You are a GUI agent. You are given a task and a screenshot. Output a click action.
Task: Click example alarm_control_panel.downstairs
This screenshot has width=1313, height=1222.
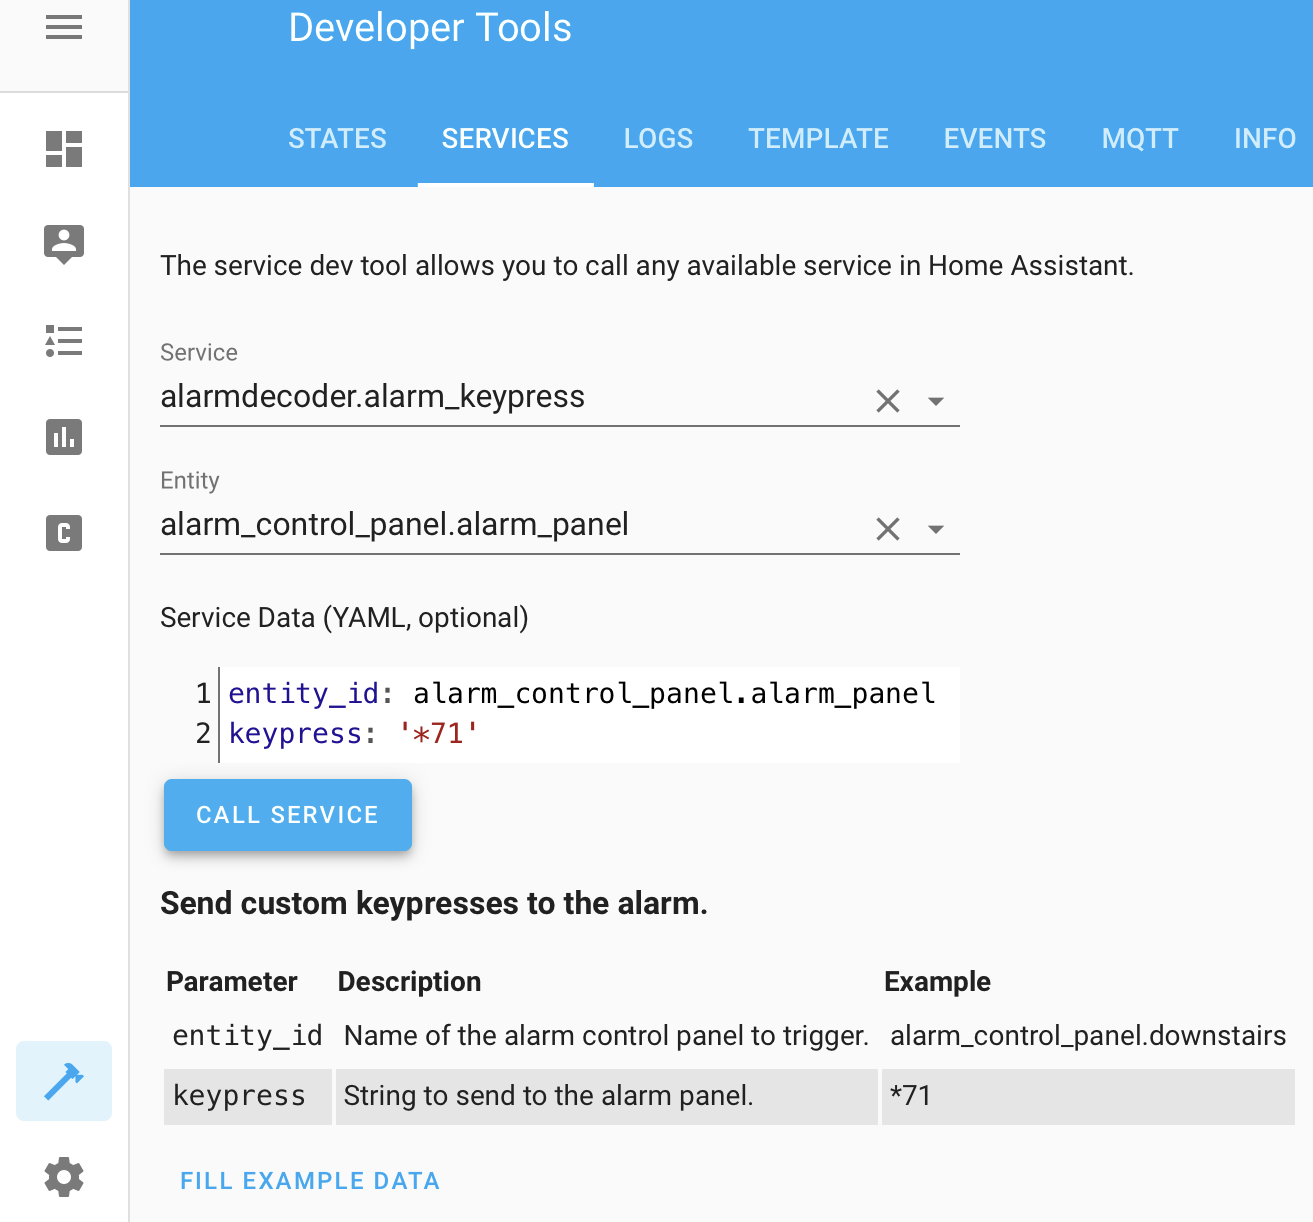click(1088, 1036)
